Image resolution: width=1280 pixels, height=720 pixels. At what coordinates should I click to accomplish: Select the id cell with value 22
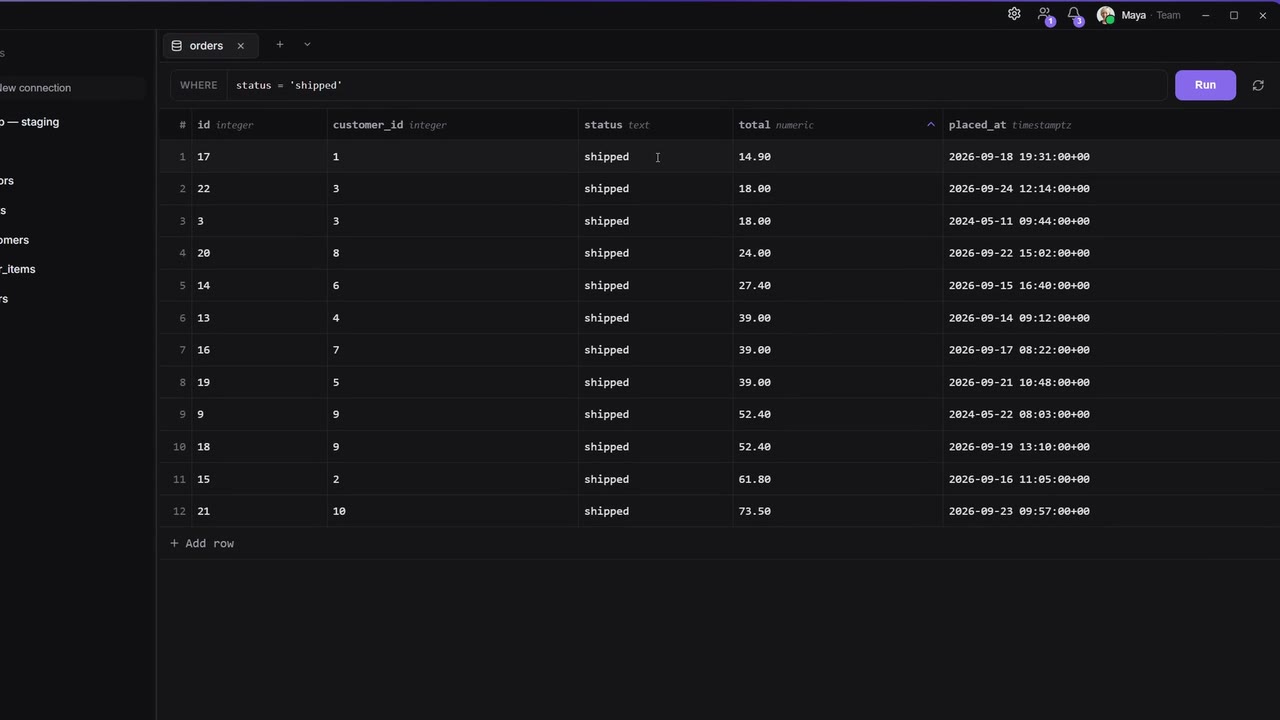[259, 189]
